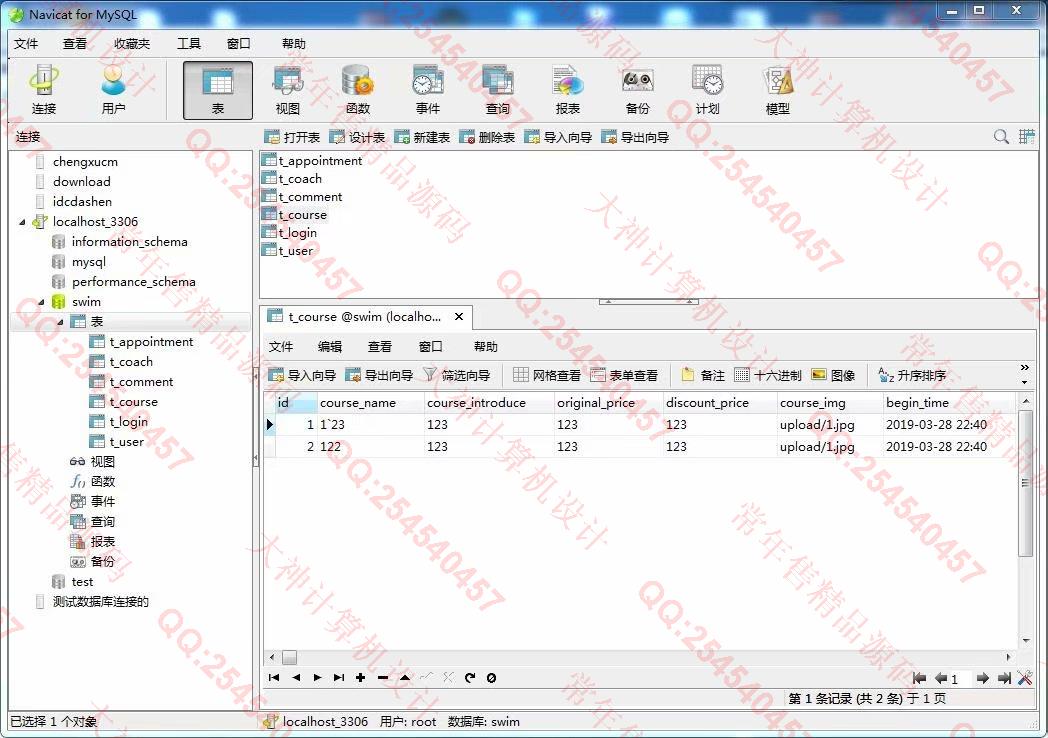The width and height of the screenshot is (1048, 738).
Task: Open 备份 backup in main toolbar
Action: coord(637,90)
